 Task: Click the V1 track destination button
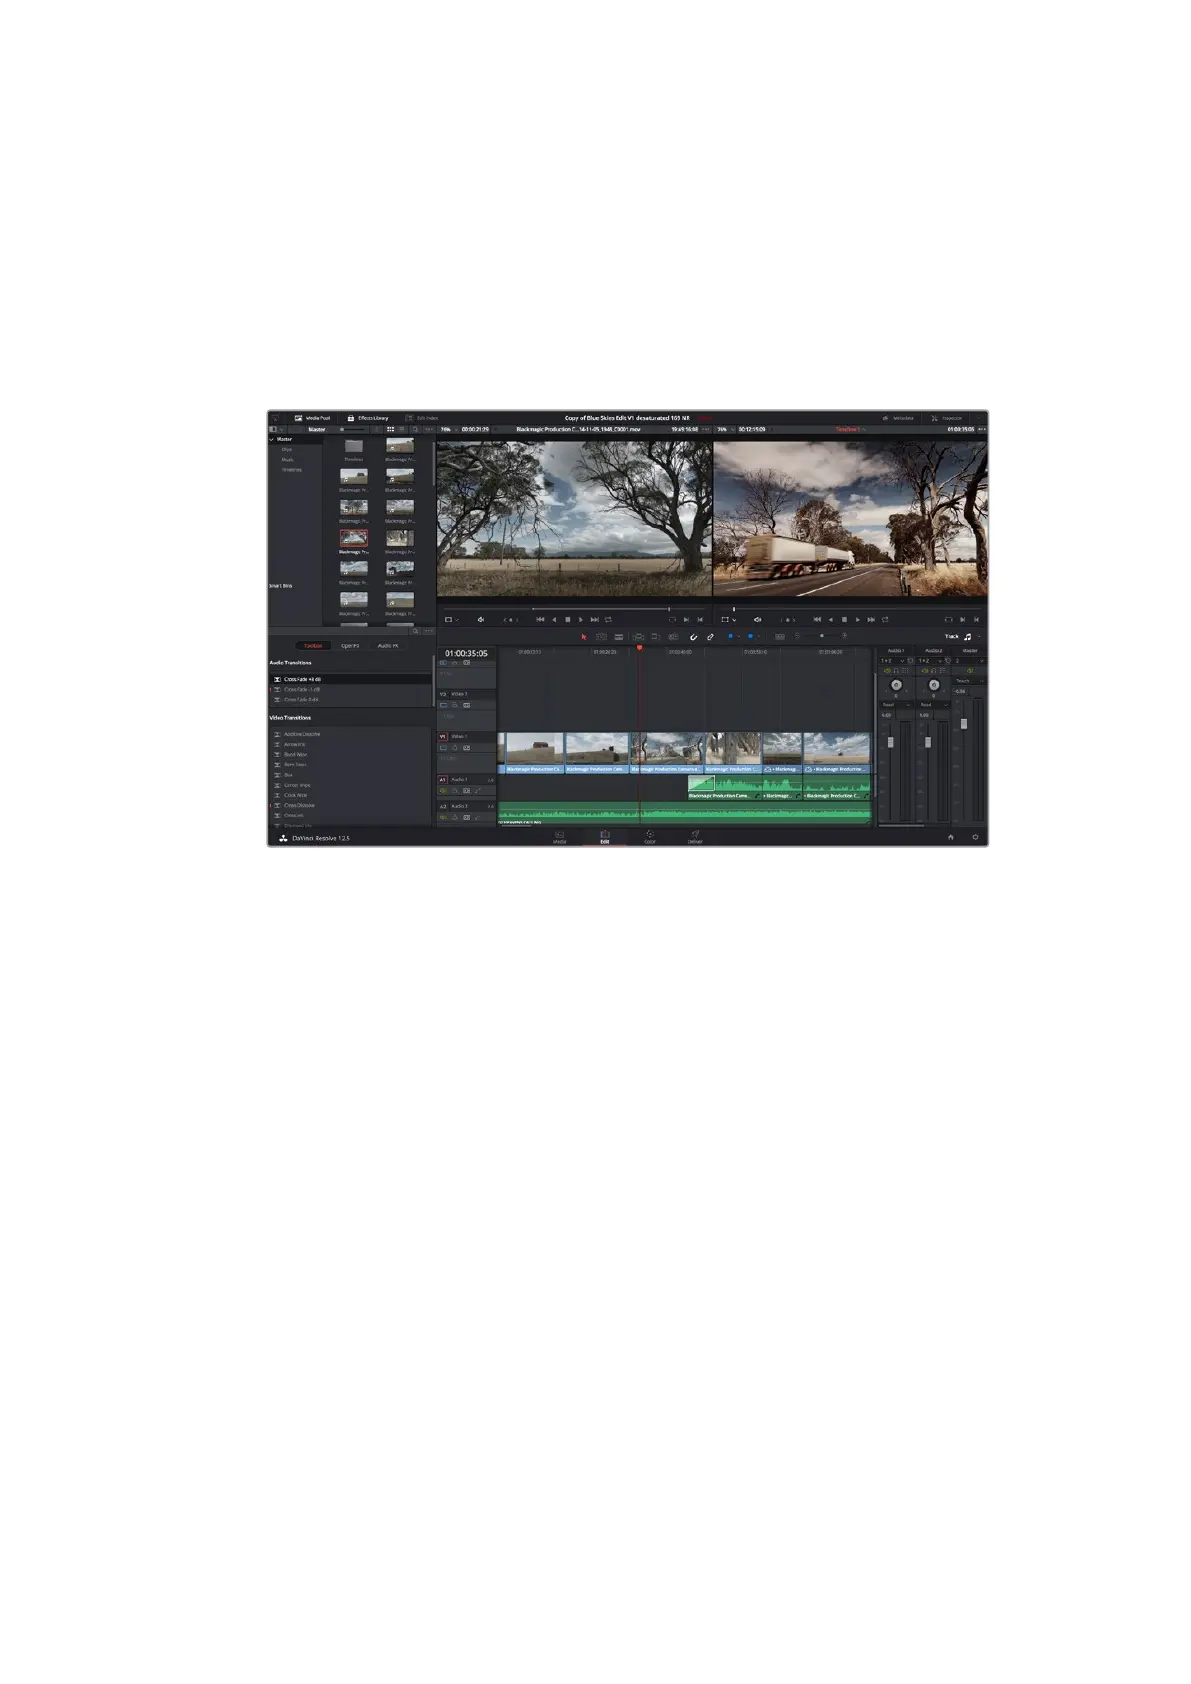[443, 736]
